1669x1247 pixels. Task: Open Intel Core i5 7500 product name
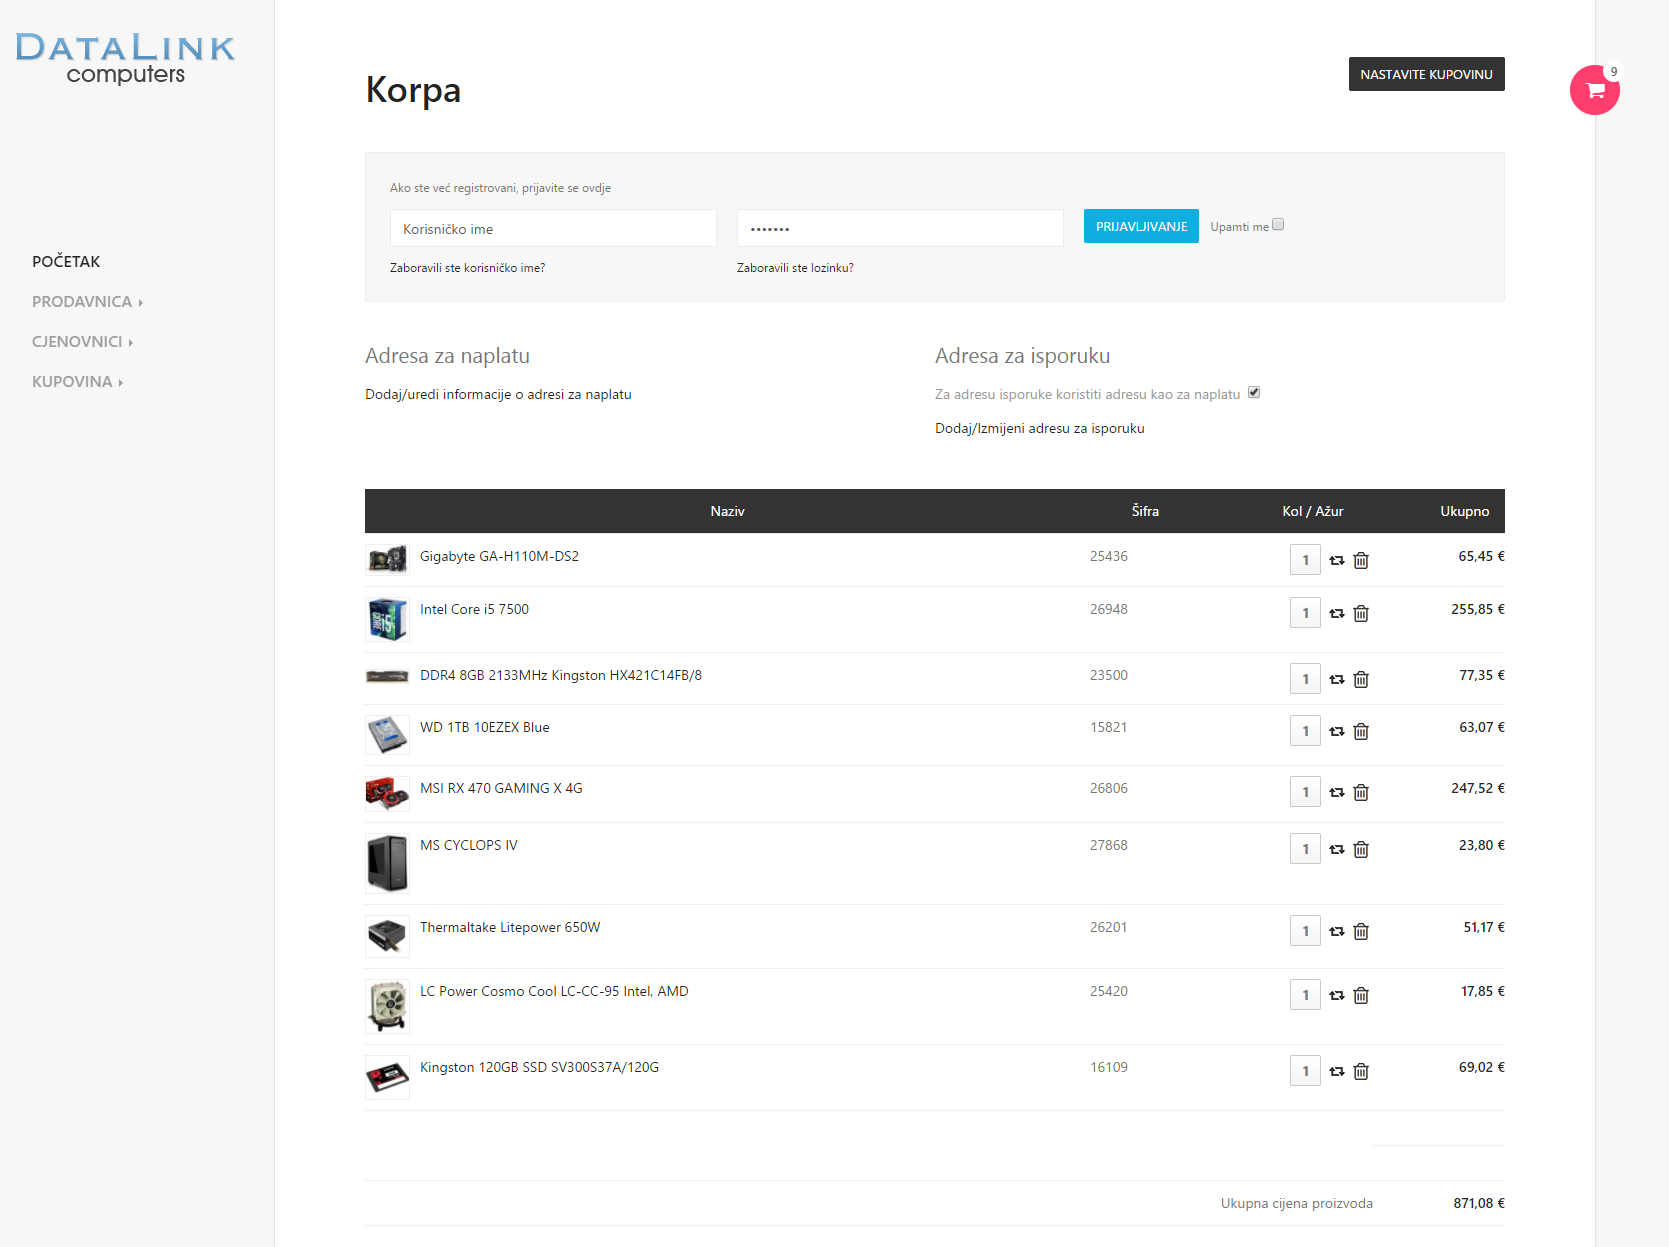pyautogui.click(x=474, y=610)
